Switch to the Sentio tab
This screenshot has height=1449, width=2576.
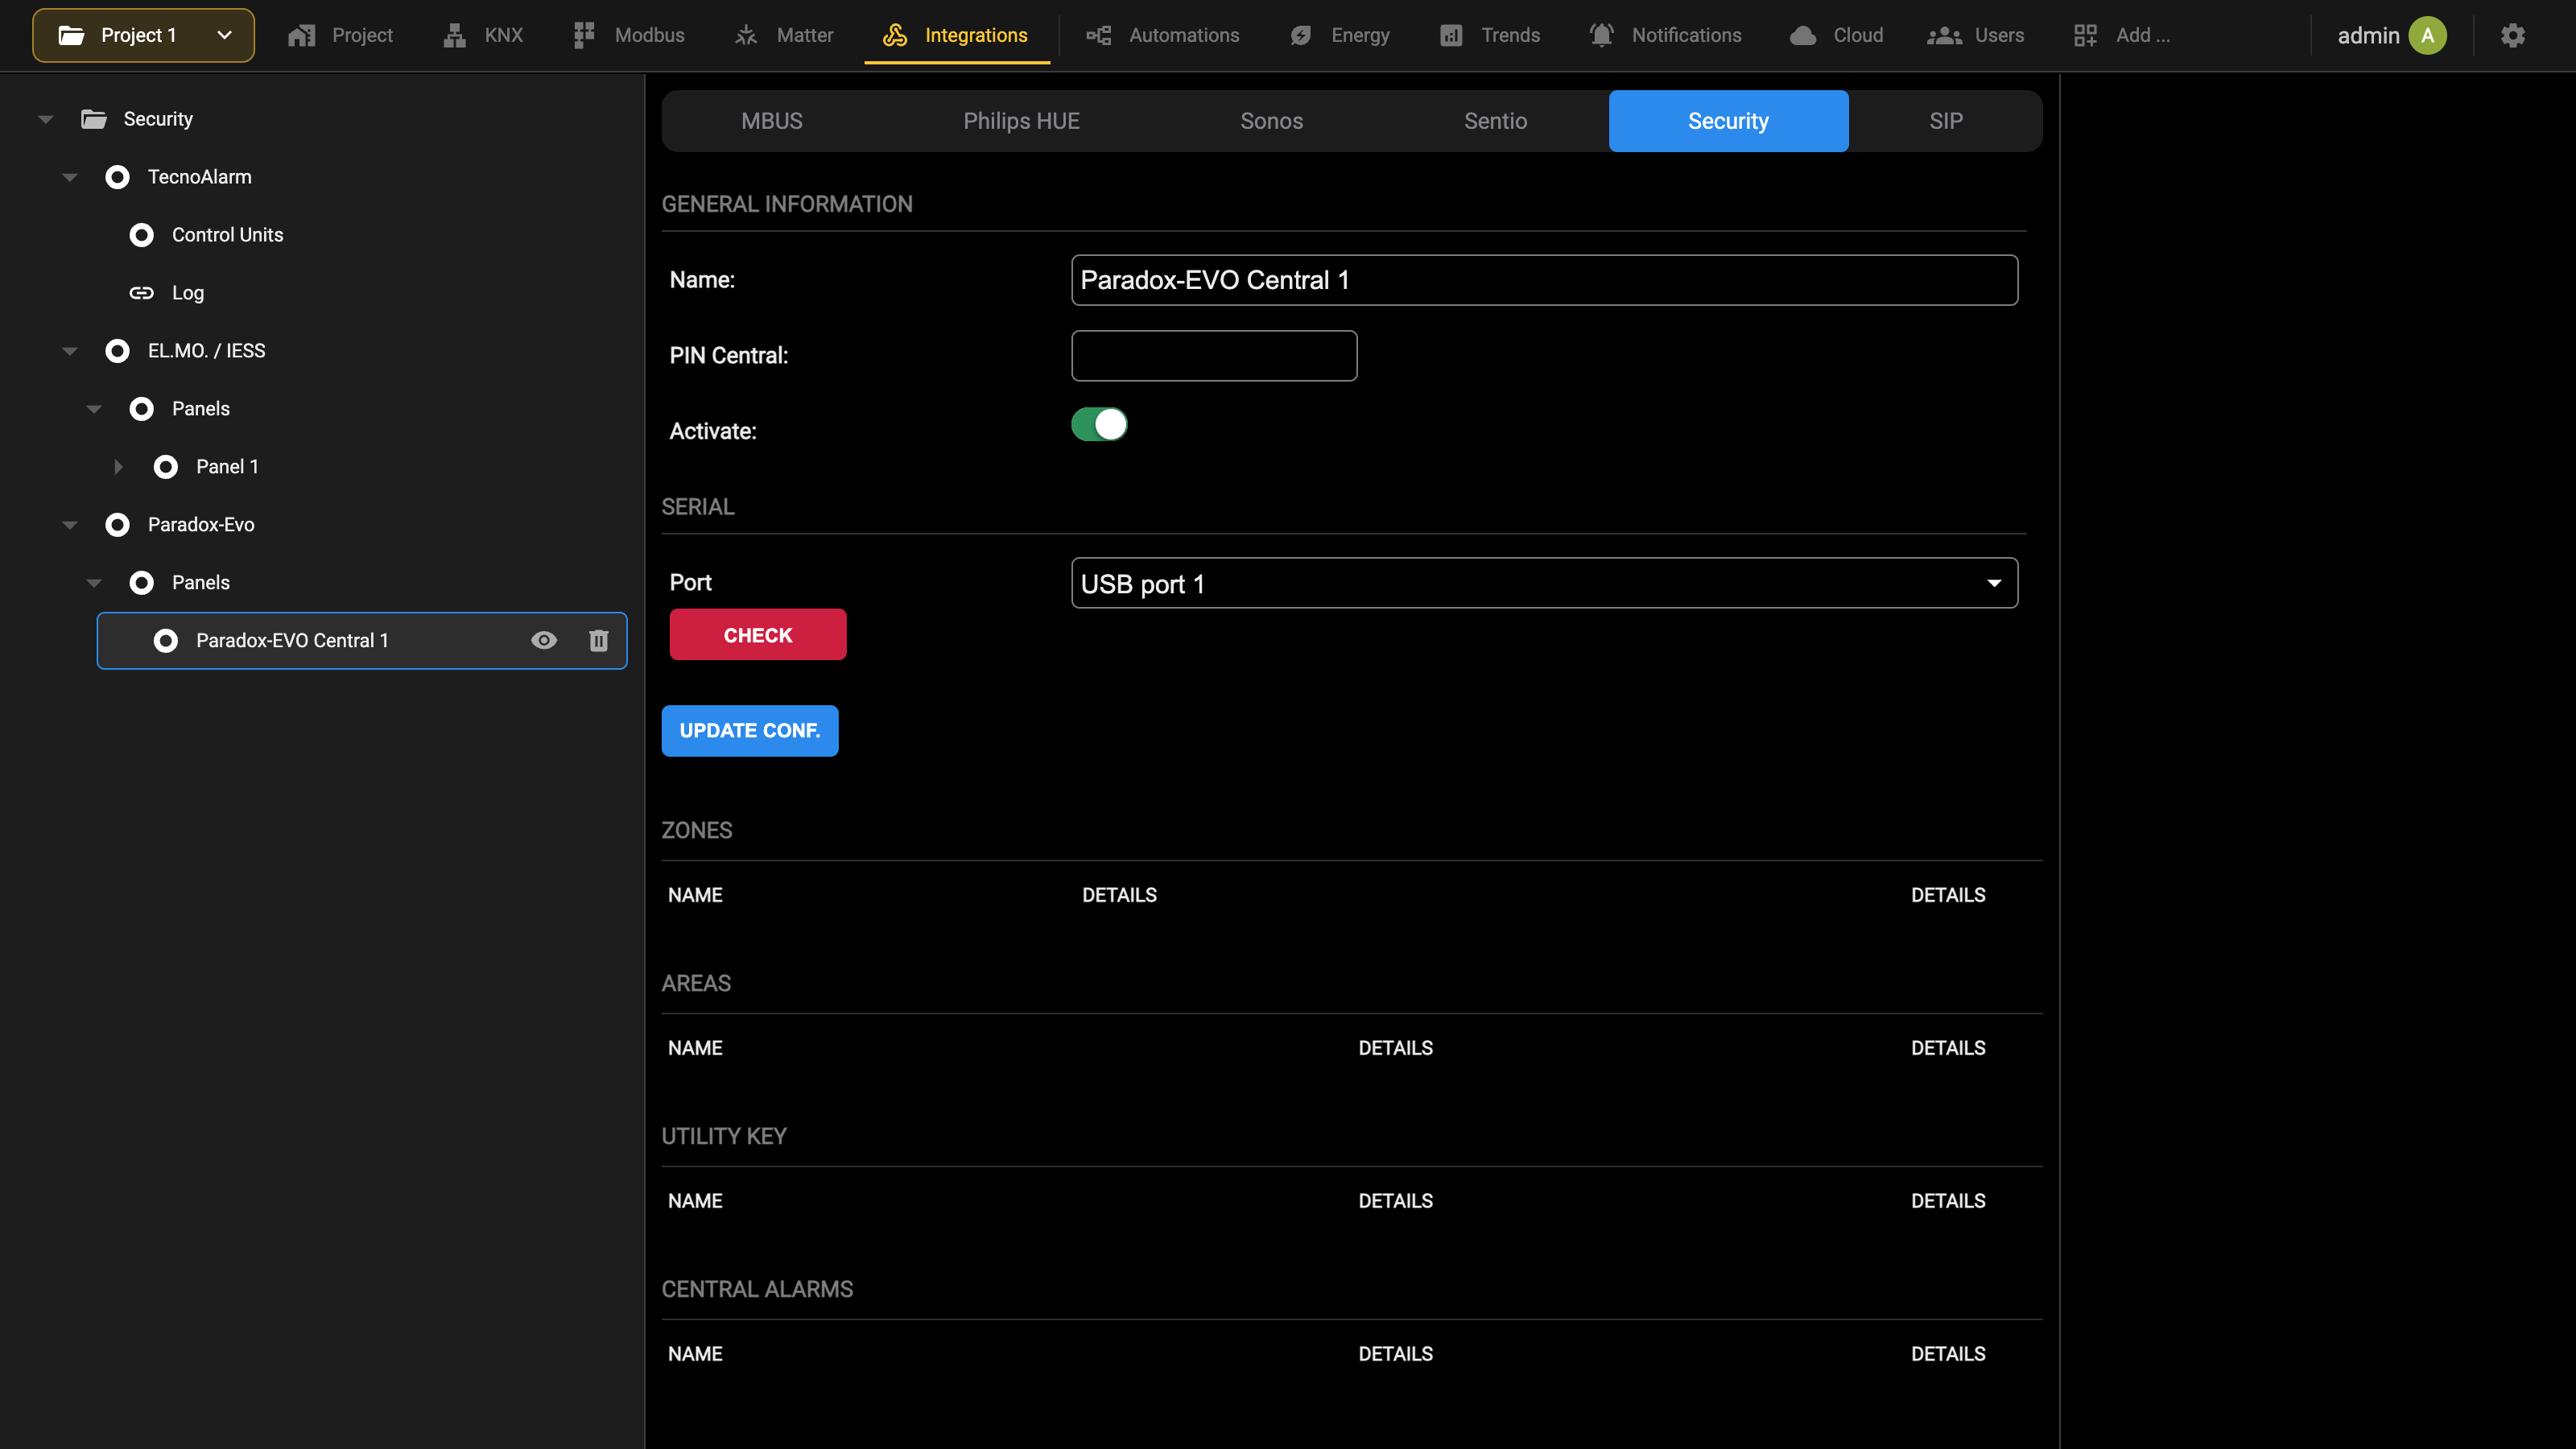pyautogui.click(x=1495, y=121)
